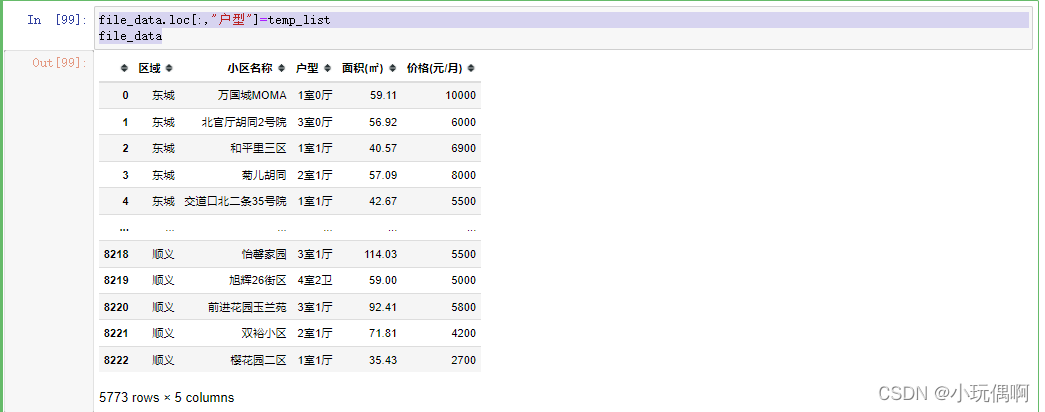Click 户型 value 3室0厅

point(315,122)
